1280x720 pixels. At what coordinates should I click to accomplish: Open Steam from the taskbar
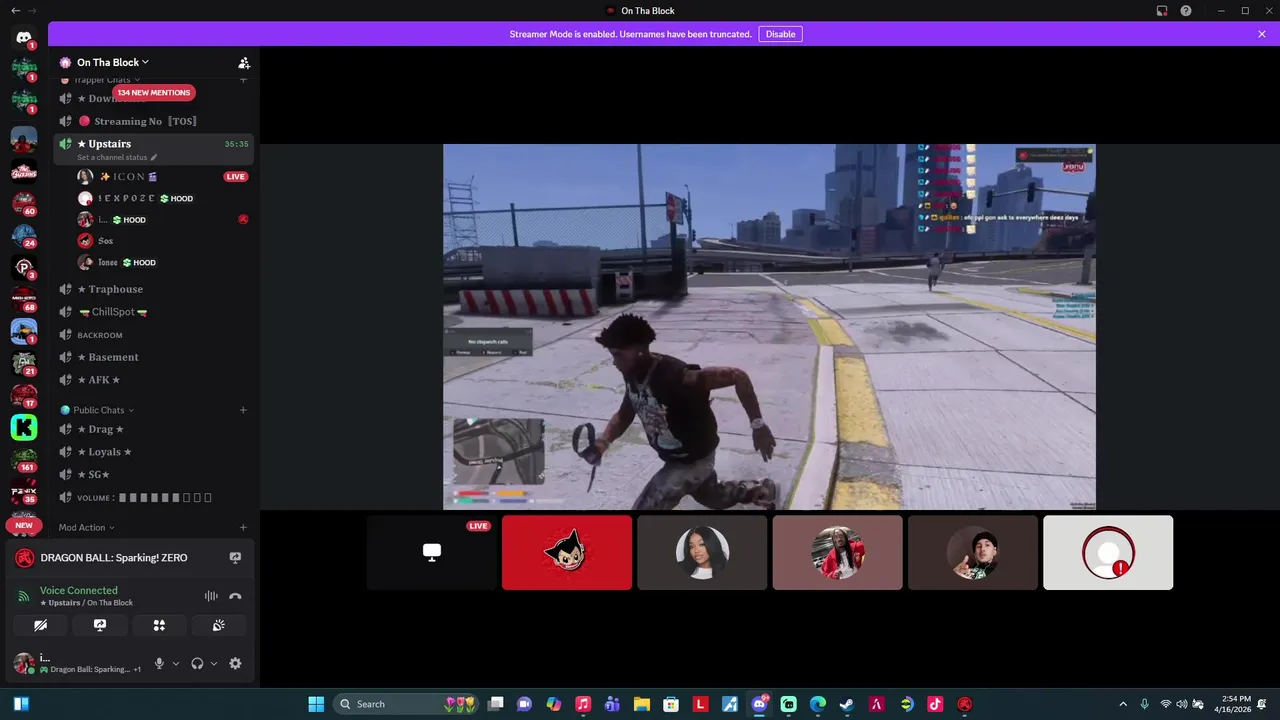pos(846,704)
